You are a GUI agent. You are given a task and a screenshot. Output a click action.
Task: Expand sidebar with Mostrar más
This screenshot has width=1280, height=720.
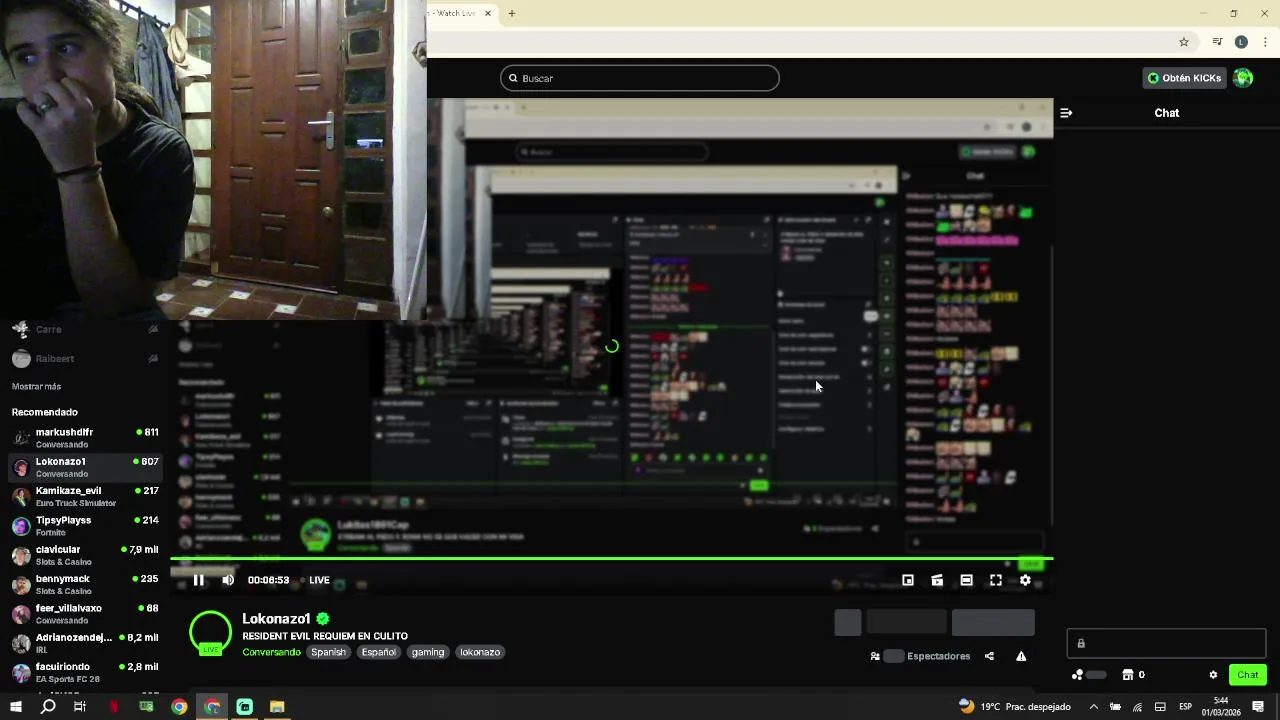point(36,386)
